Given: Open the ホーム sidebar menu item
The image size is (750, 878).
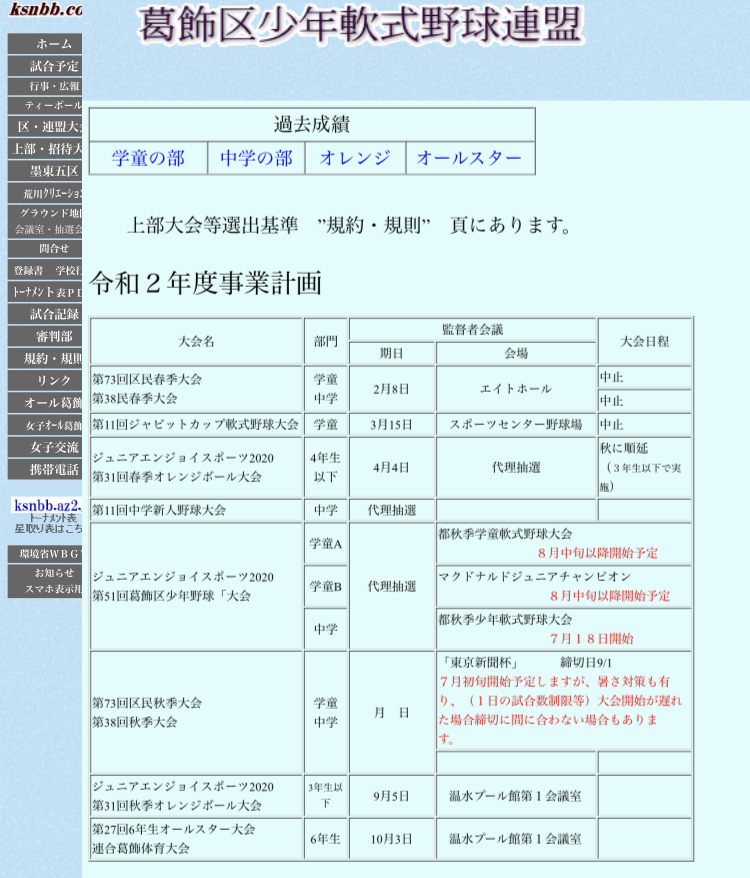Looking at the screenshot, I should [45, 44].
